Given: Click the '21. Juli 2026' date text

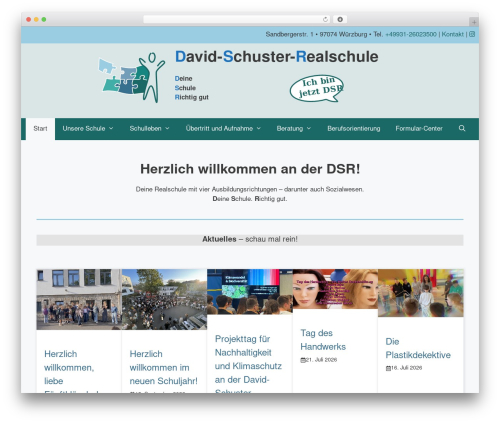Looking at the screenshot, I should (x=321, y=360).
